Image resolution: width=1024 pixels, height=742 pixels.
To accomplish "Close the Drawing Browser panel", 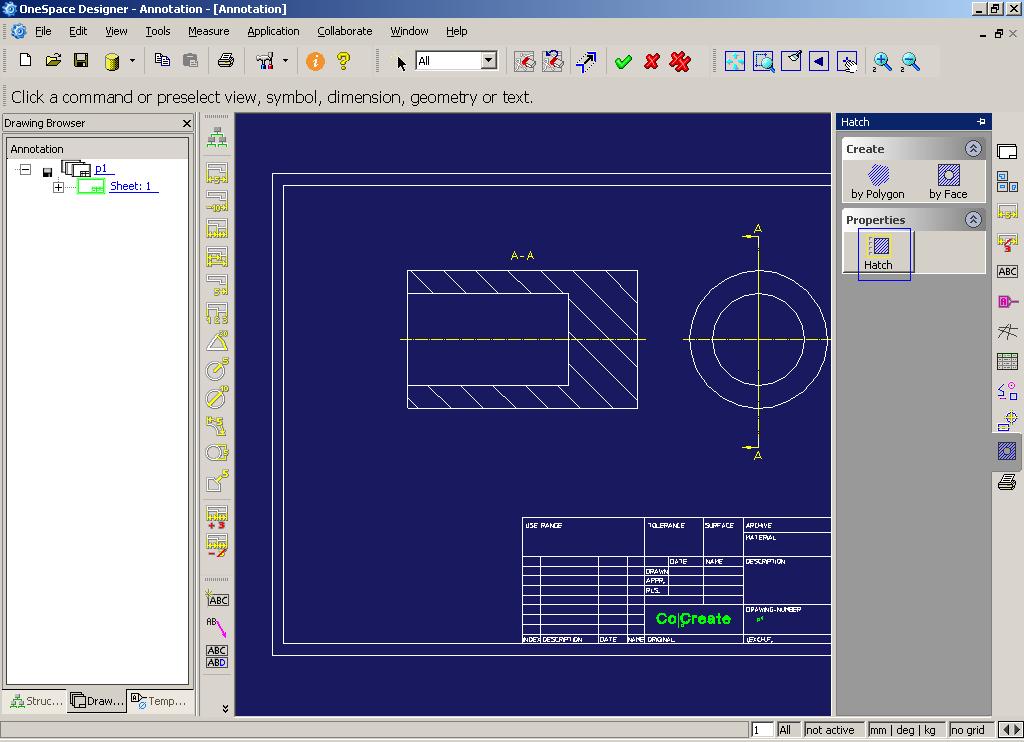I will point(186,123).
